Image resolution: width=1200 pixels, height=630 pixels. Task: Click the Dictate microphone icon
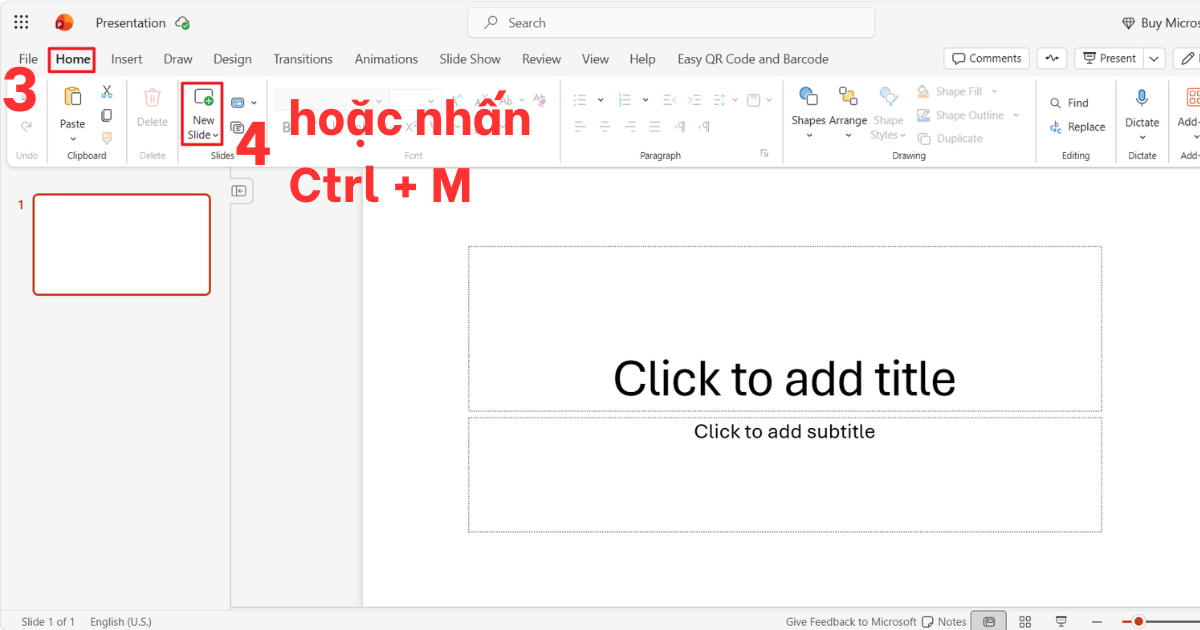1142,98
